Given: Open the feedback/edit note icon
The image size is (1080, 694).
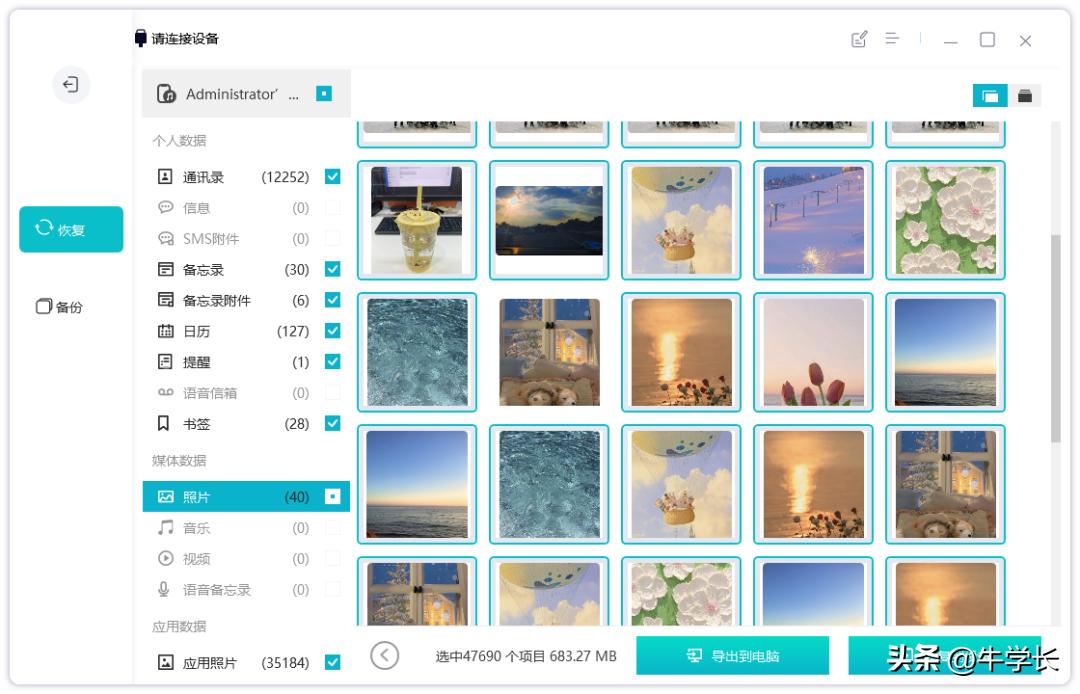Looking at the screenshot, I should [858, 39].
